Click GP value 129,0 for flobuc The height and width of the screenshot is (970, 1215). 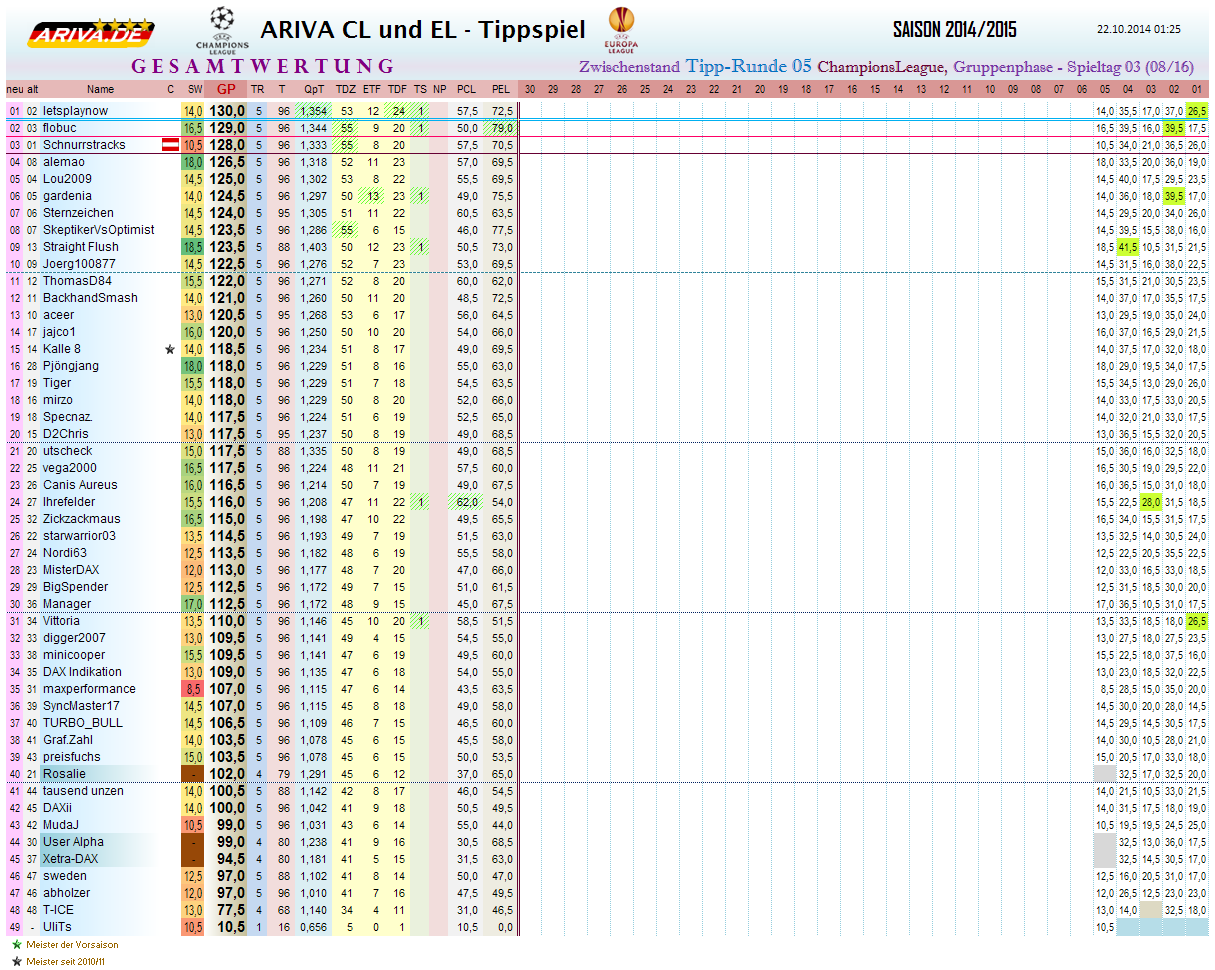[x=227, y=128]
